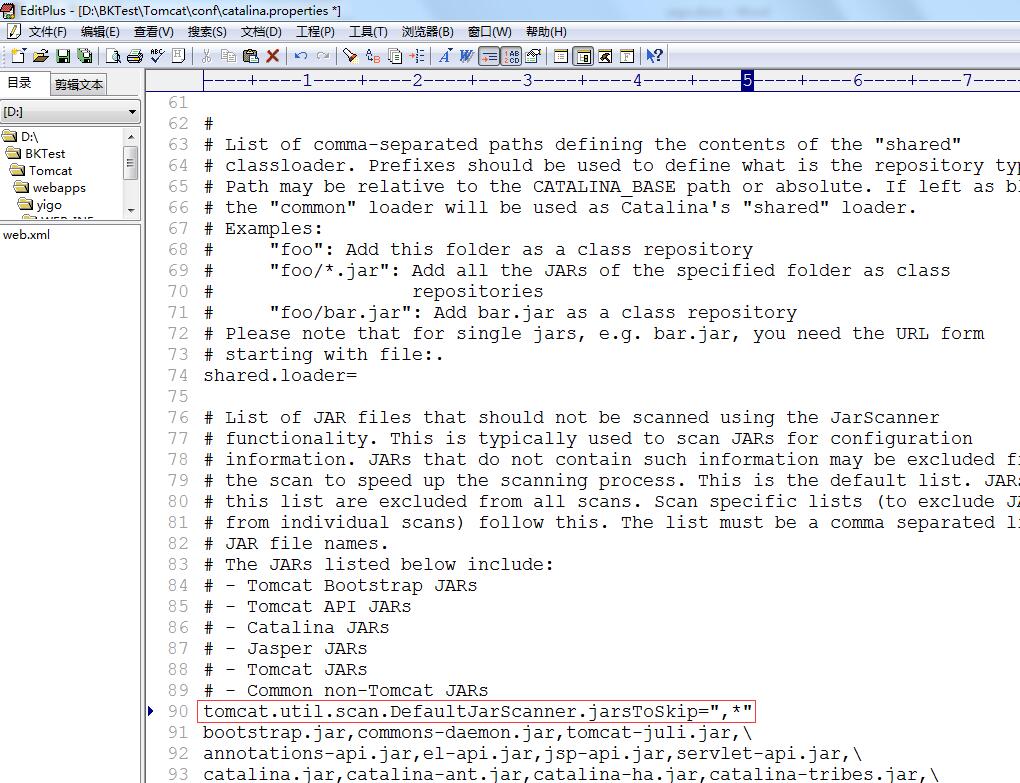
Task: Open Print Preview from toolbar
Action: pos(113,56)
